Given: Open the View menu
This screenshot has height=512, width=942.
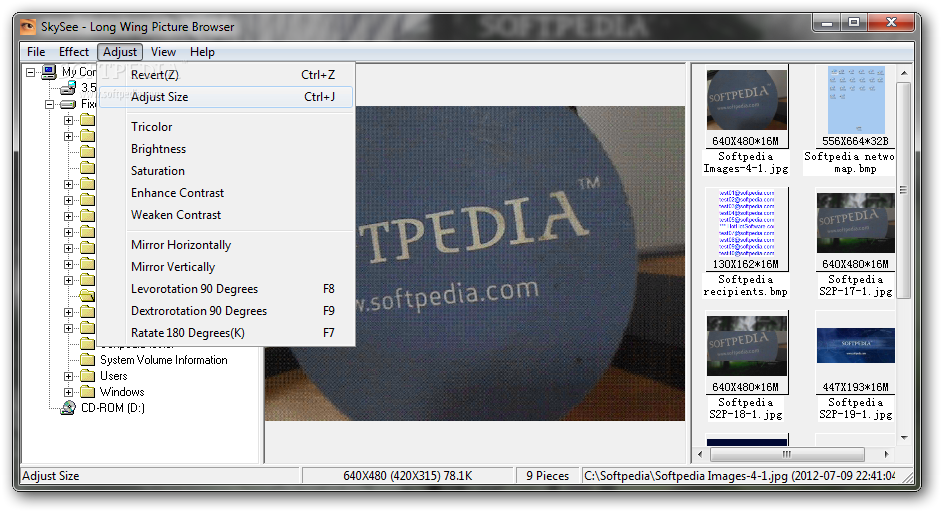Looking at the screenshot, I should (163, 52).
